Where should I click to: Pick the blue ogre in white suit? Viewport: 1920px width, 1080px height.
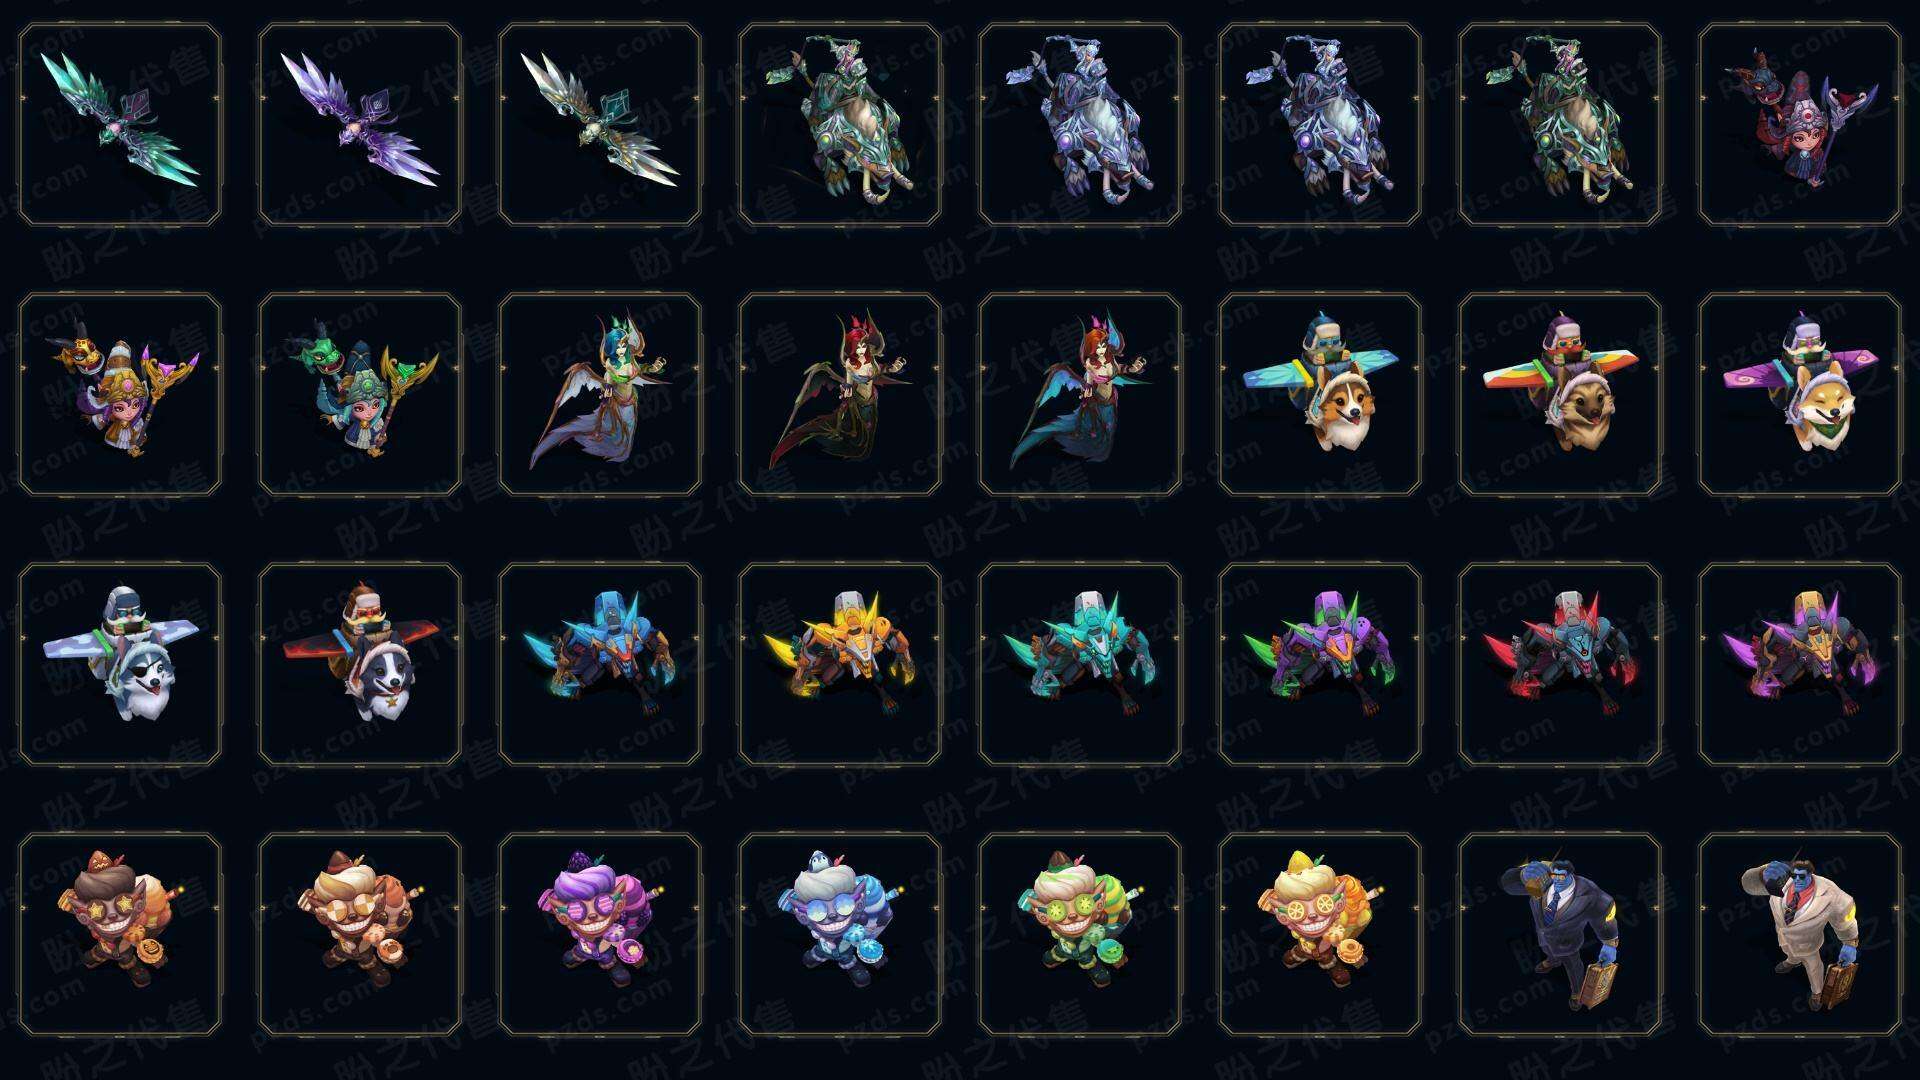1800,934
